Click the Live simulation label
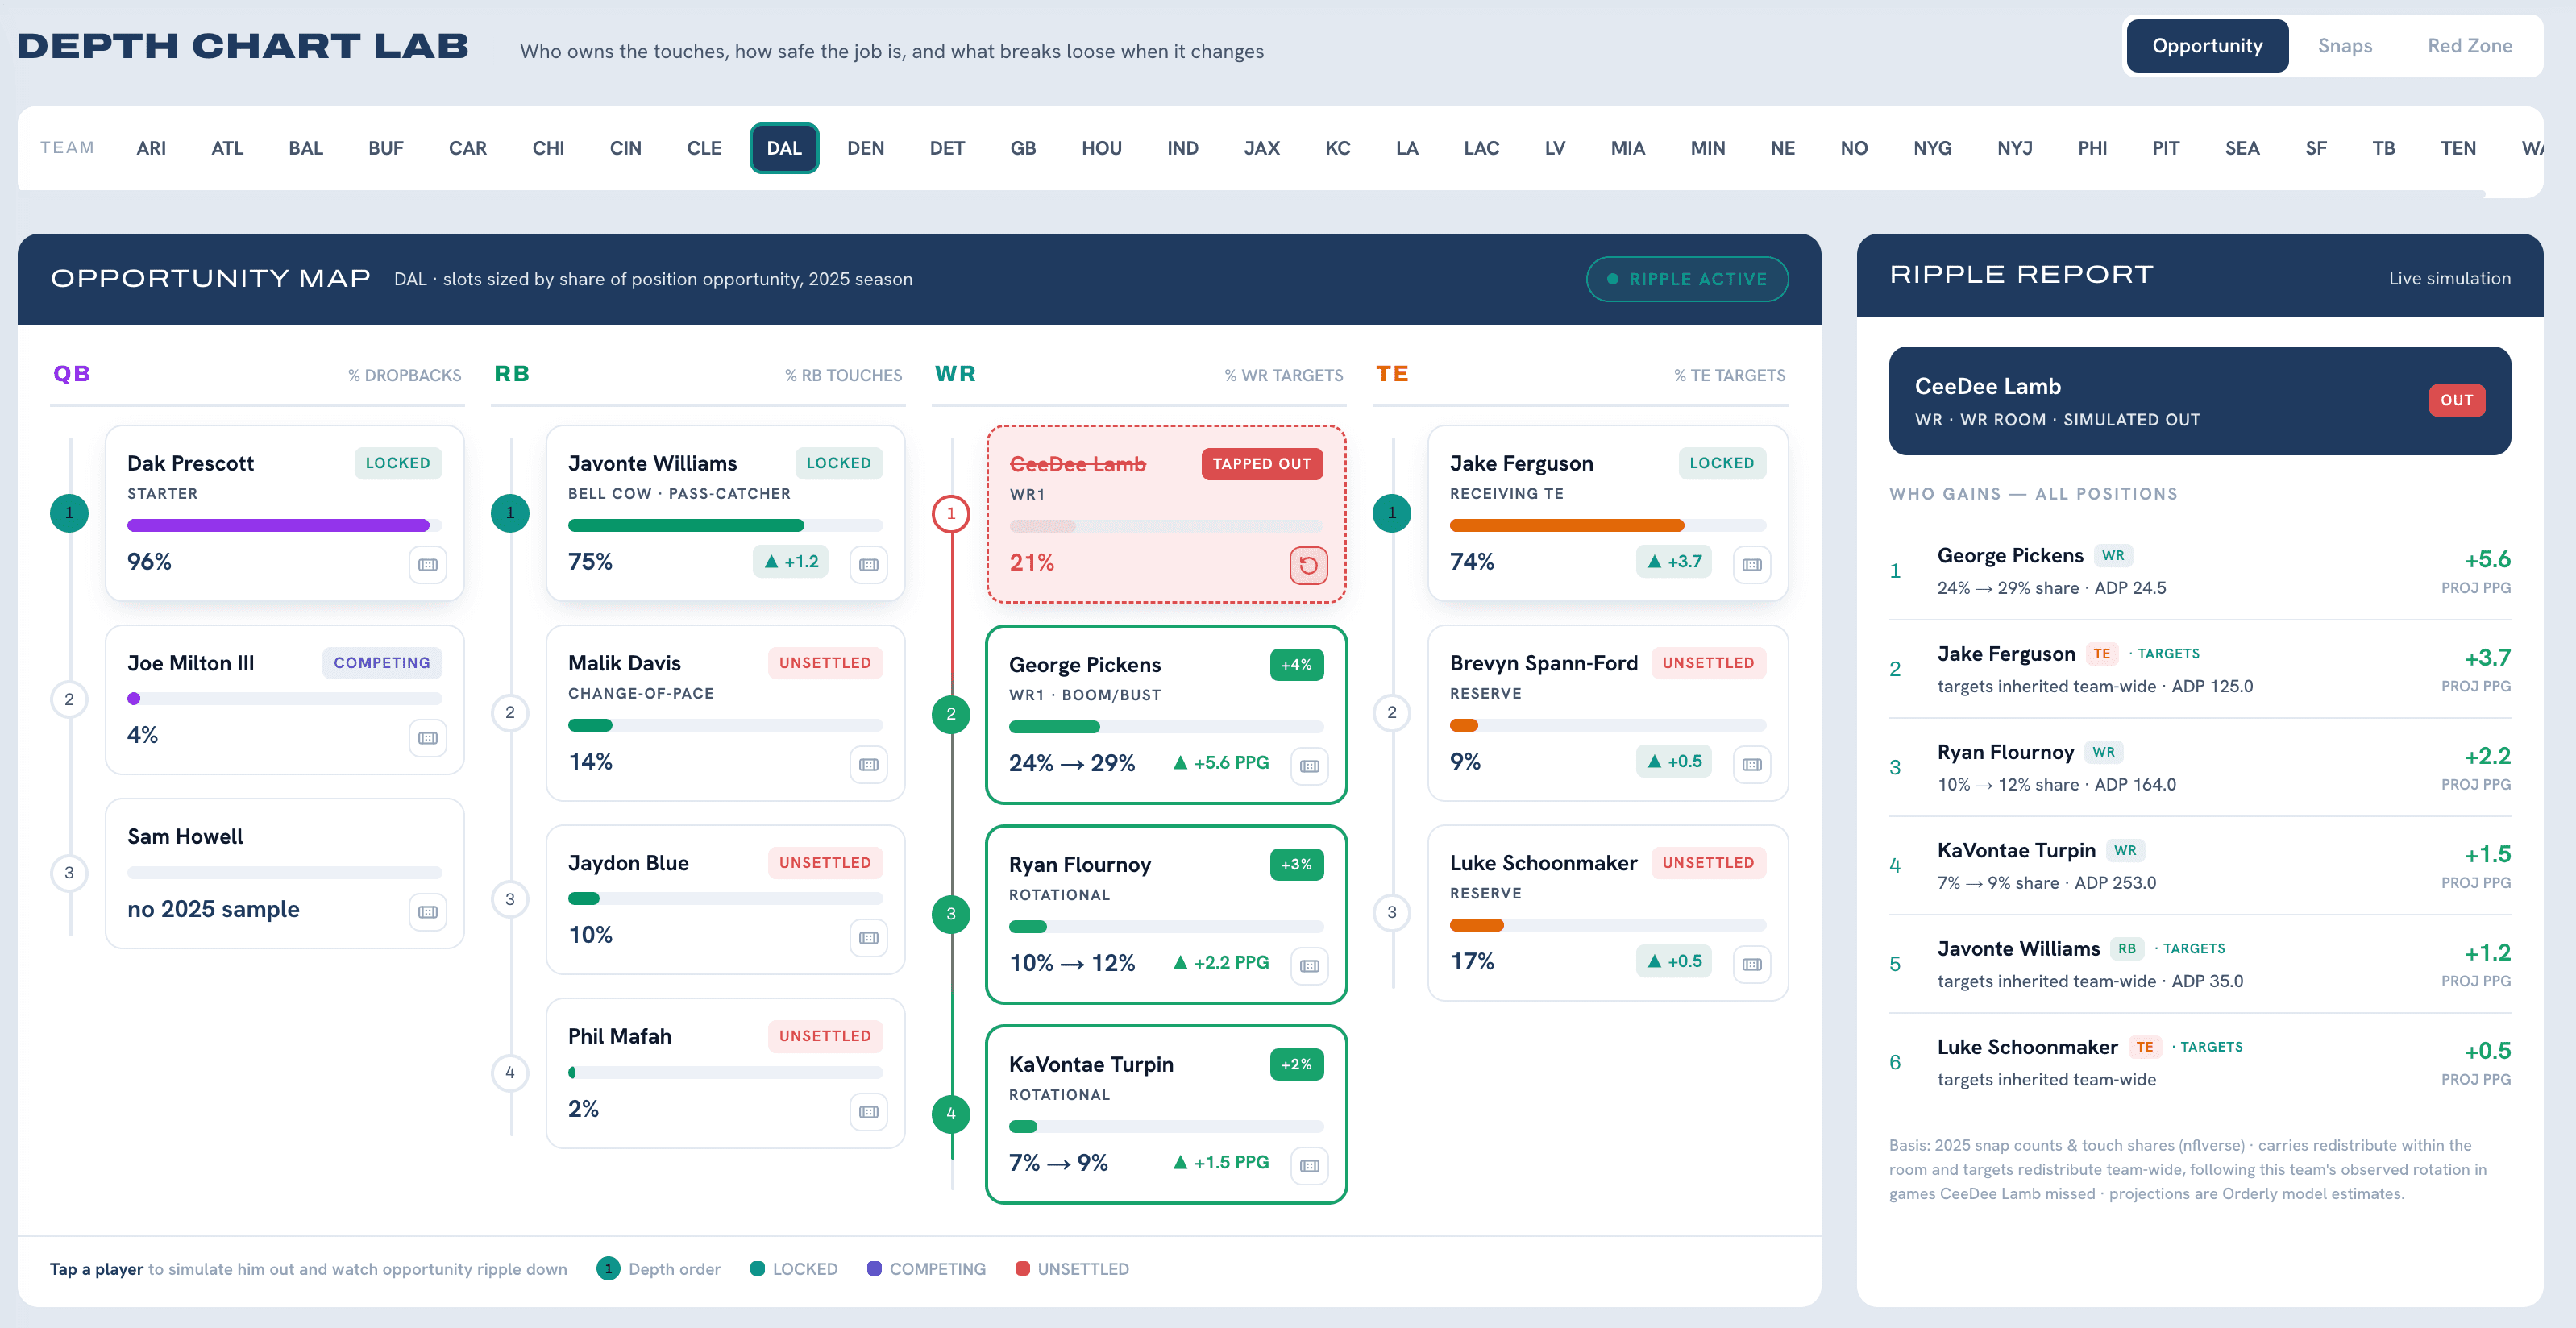The height and width of the screenshot is (1328, 2576). tap(2450, 279)
